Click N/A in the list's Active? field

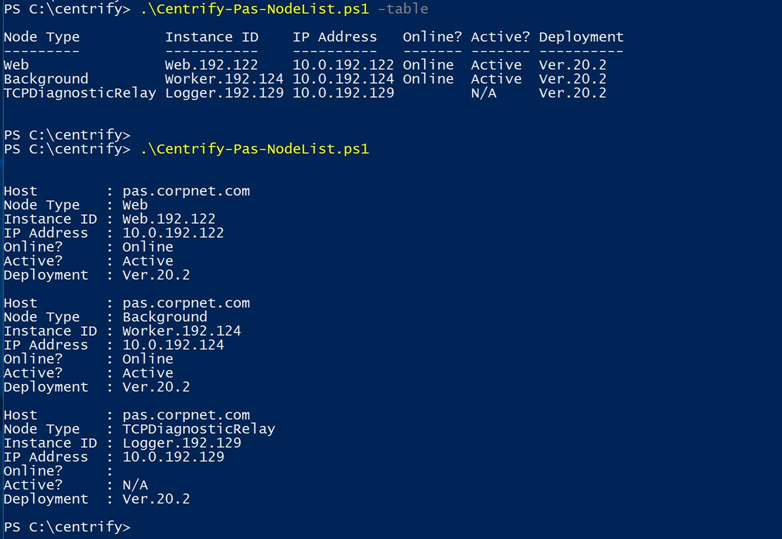tap(135, 485)
